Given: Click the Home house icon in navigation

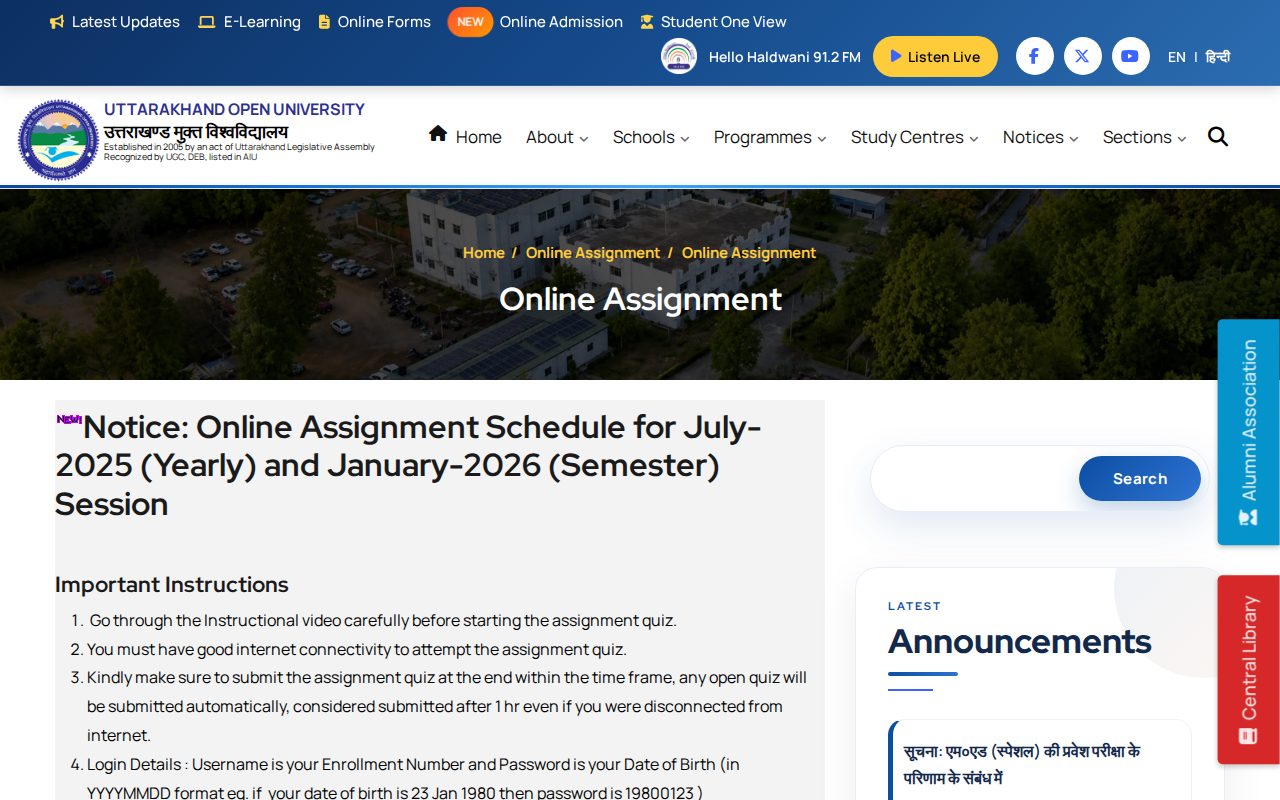Looking at the screenshot, I should [x=438, y=134].
